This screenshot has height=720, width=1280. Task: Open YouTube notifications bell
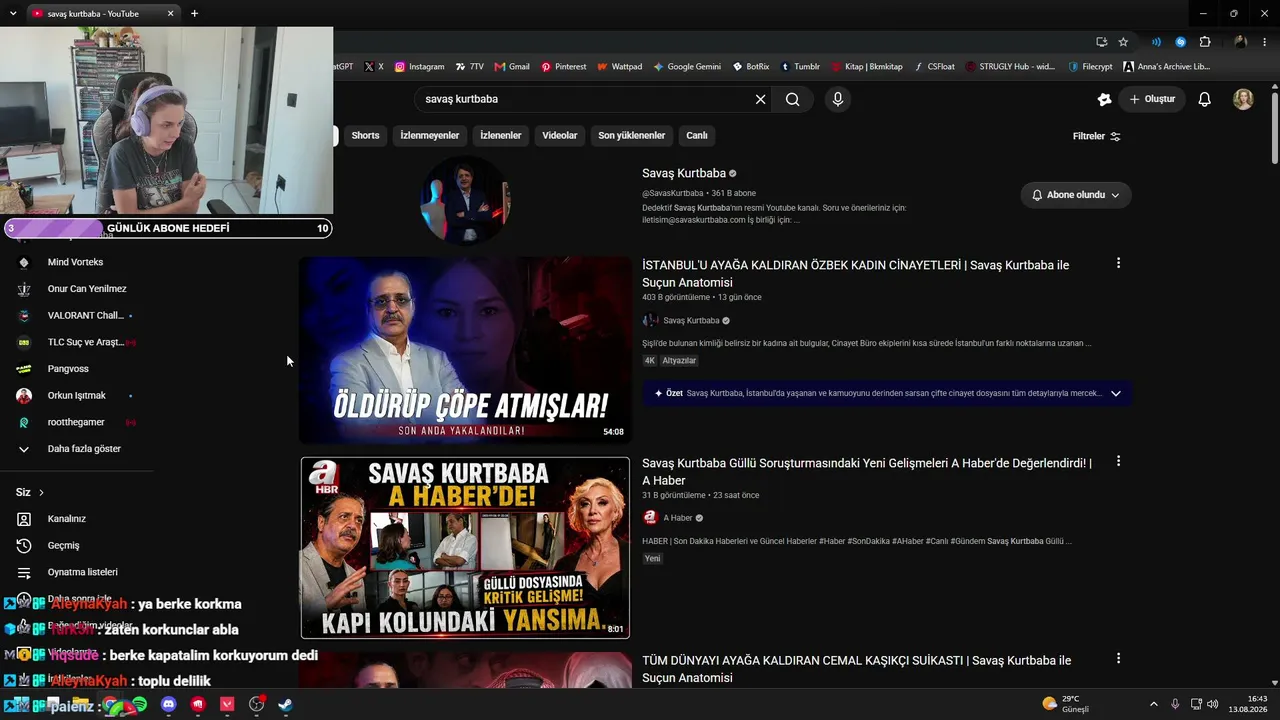[1204, 99]
